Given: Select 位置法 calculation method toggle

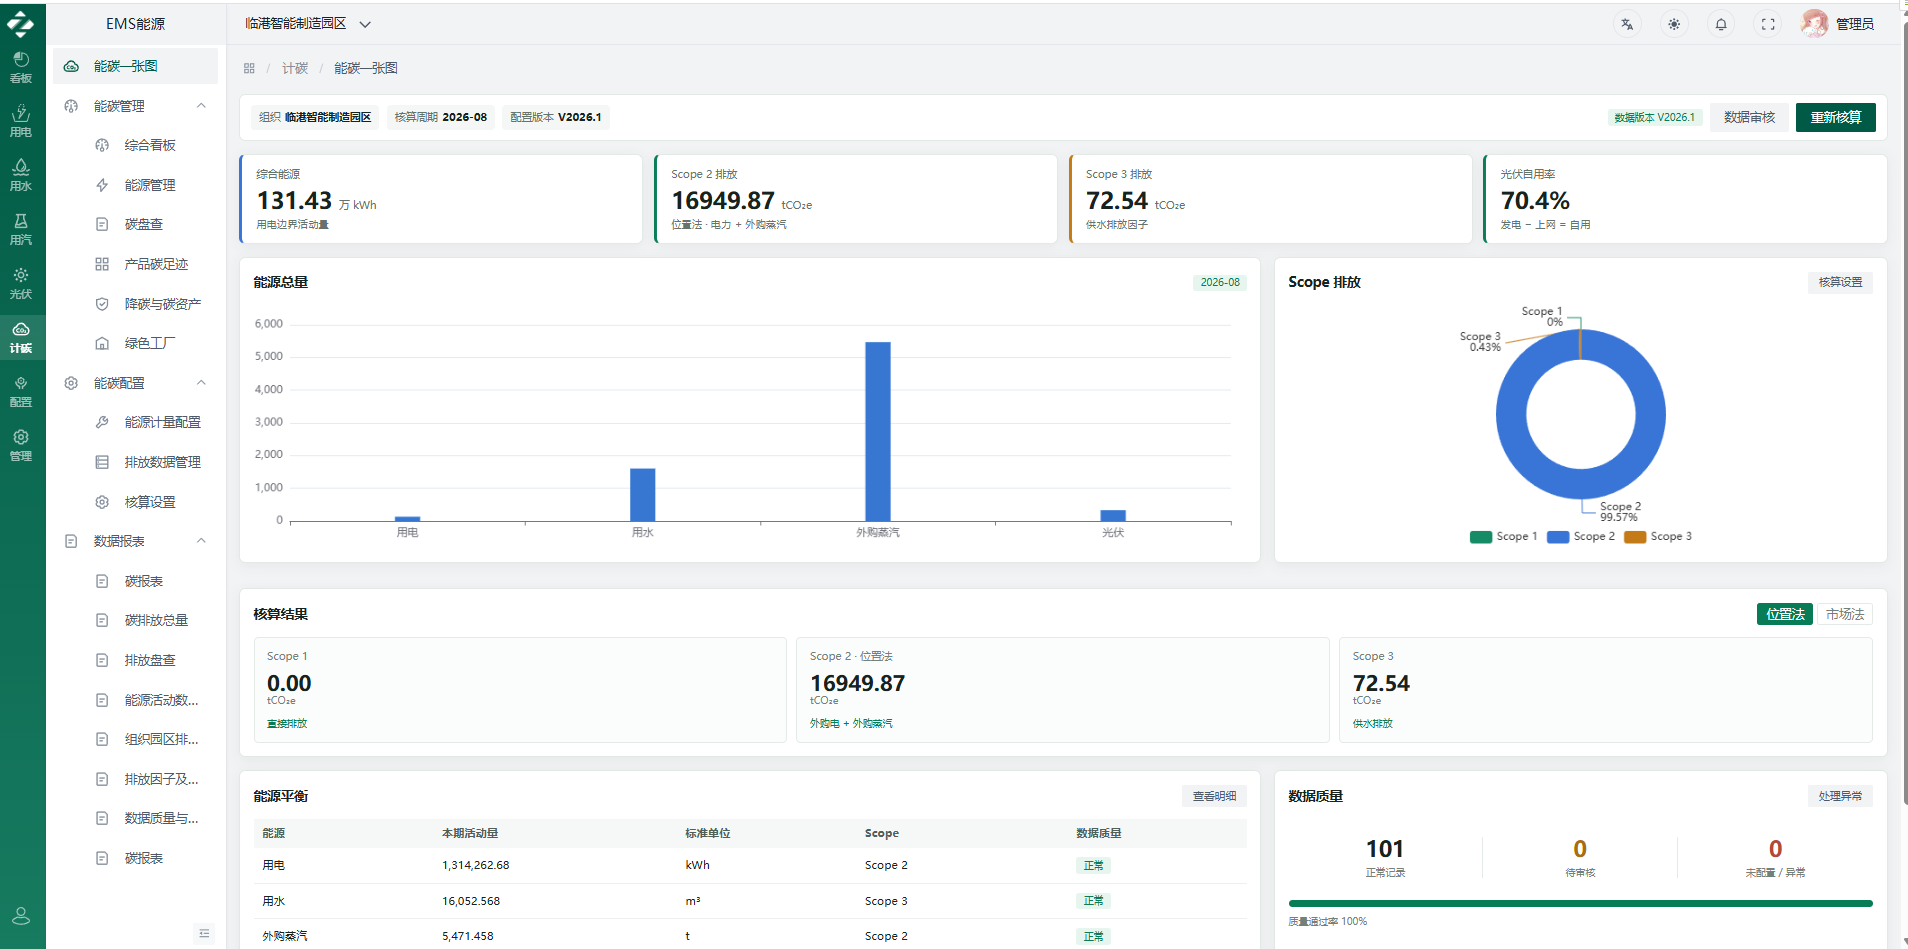Looking at the screenshot, I should pyautogui.click(x=1785, y=614).
